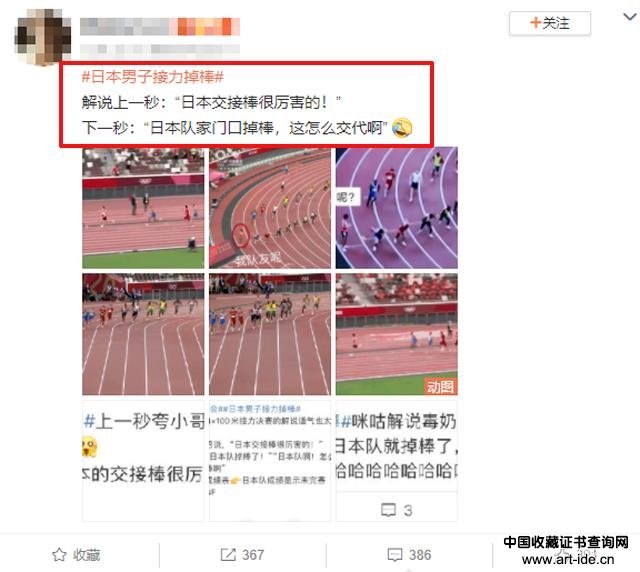This screenshot has width=640, height=572.
Task: Click the blurred username link
Action: coord(160,27)
